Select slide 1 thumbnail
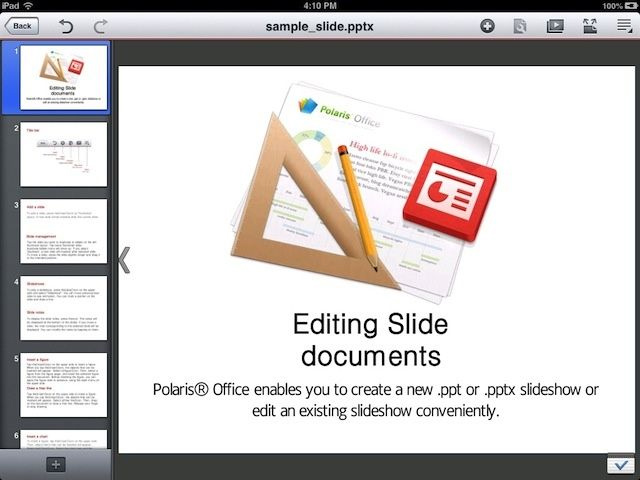The width and height of the screenshot is (640, 480). [64, 78]
